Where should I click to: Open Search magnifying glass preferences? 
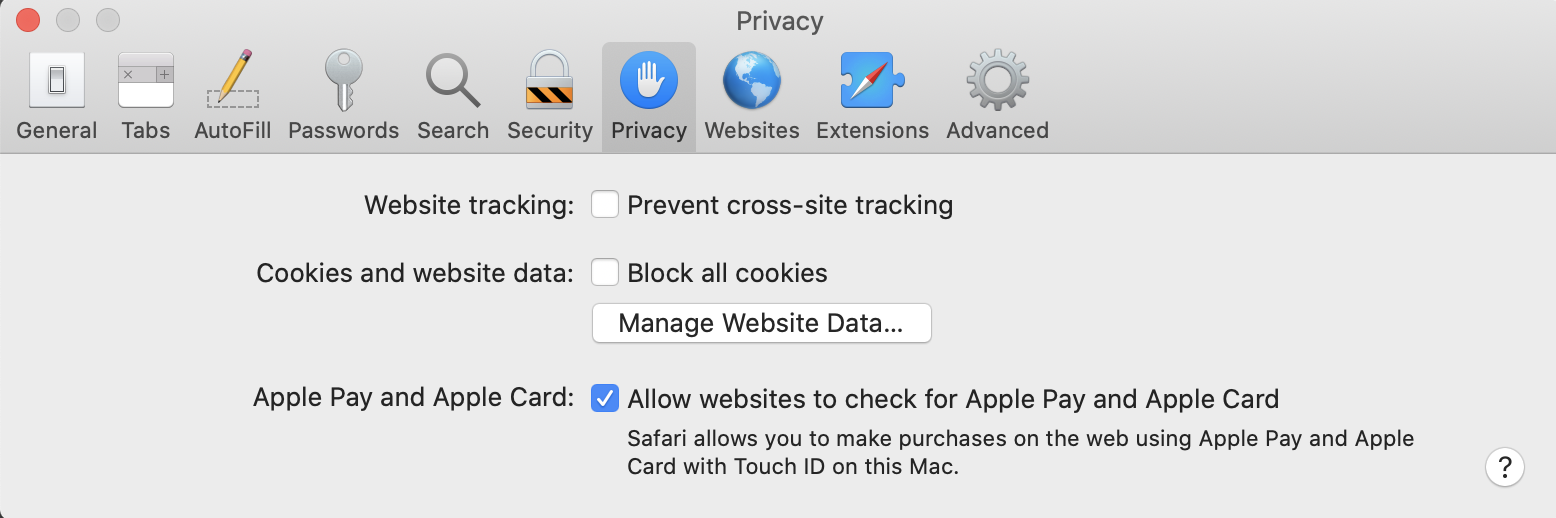[x=453, y=81]
